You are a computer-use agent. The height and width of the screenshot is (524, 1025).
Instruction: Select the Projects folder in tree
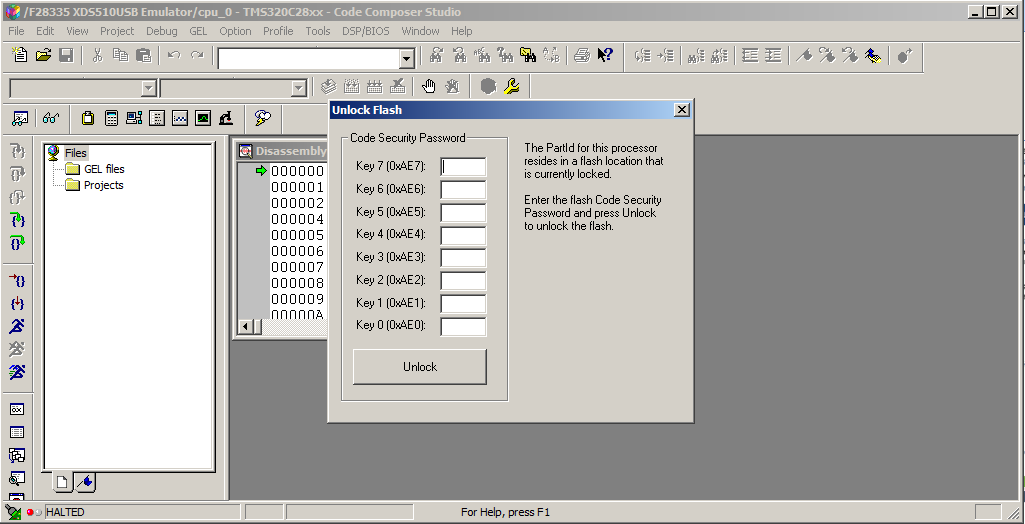click(103, 186)
